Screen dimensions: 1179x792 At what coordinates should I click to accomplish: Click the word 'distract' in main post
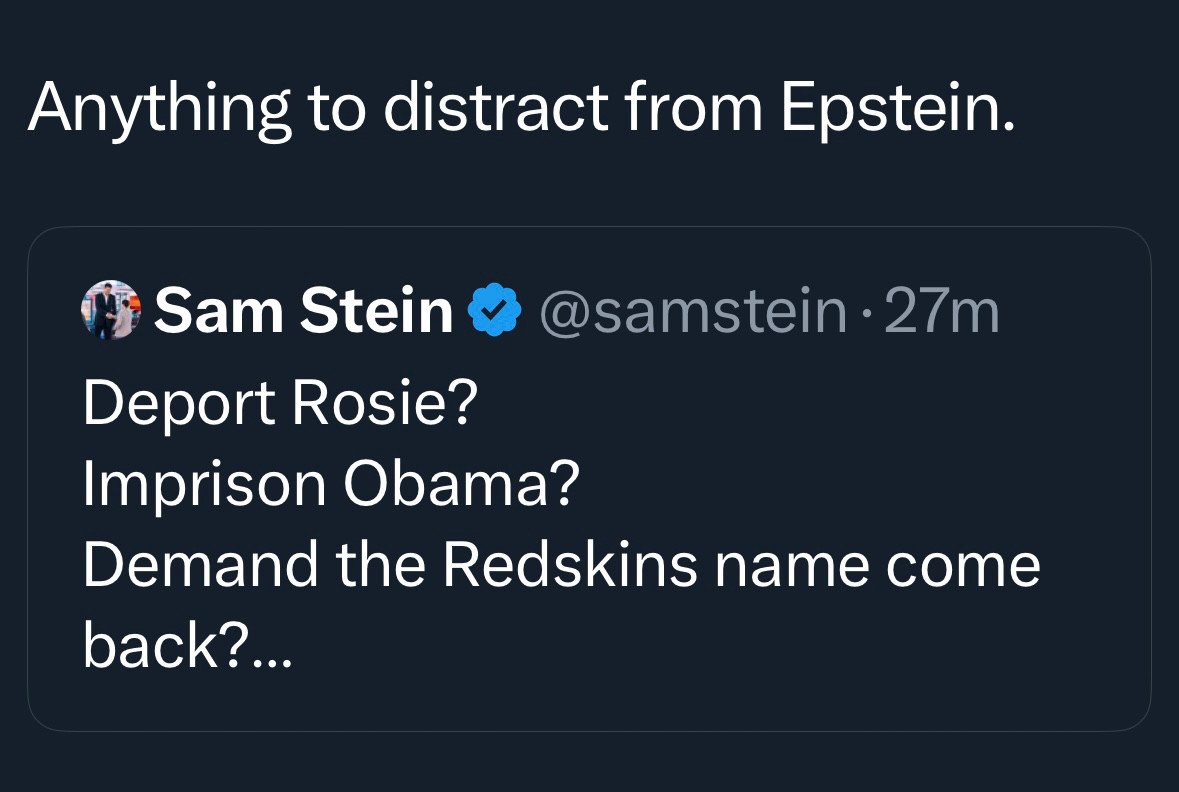point(496,109)
